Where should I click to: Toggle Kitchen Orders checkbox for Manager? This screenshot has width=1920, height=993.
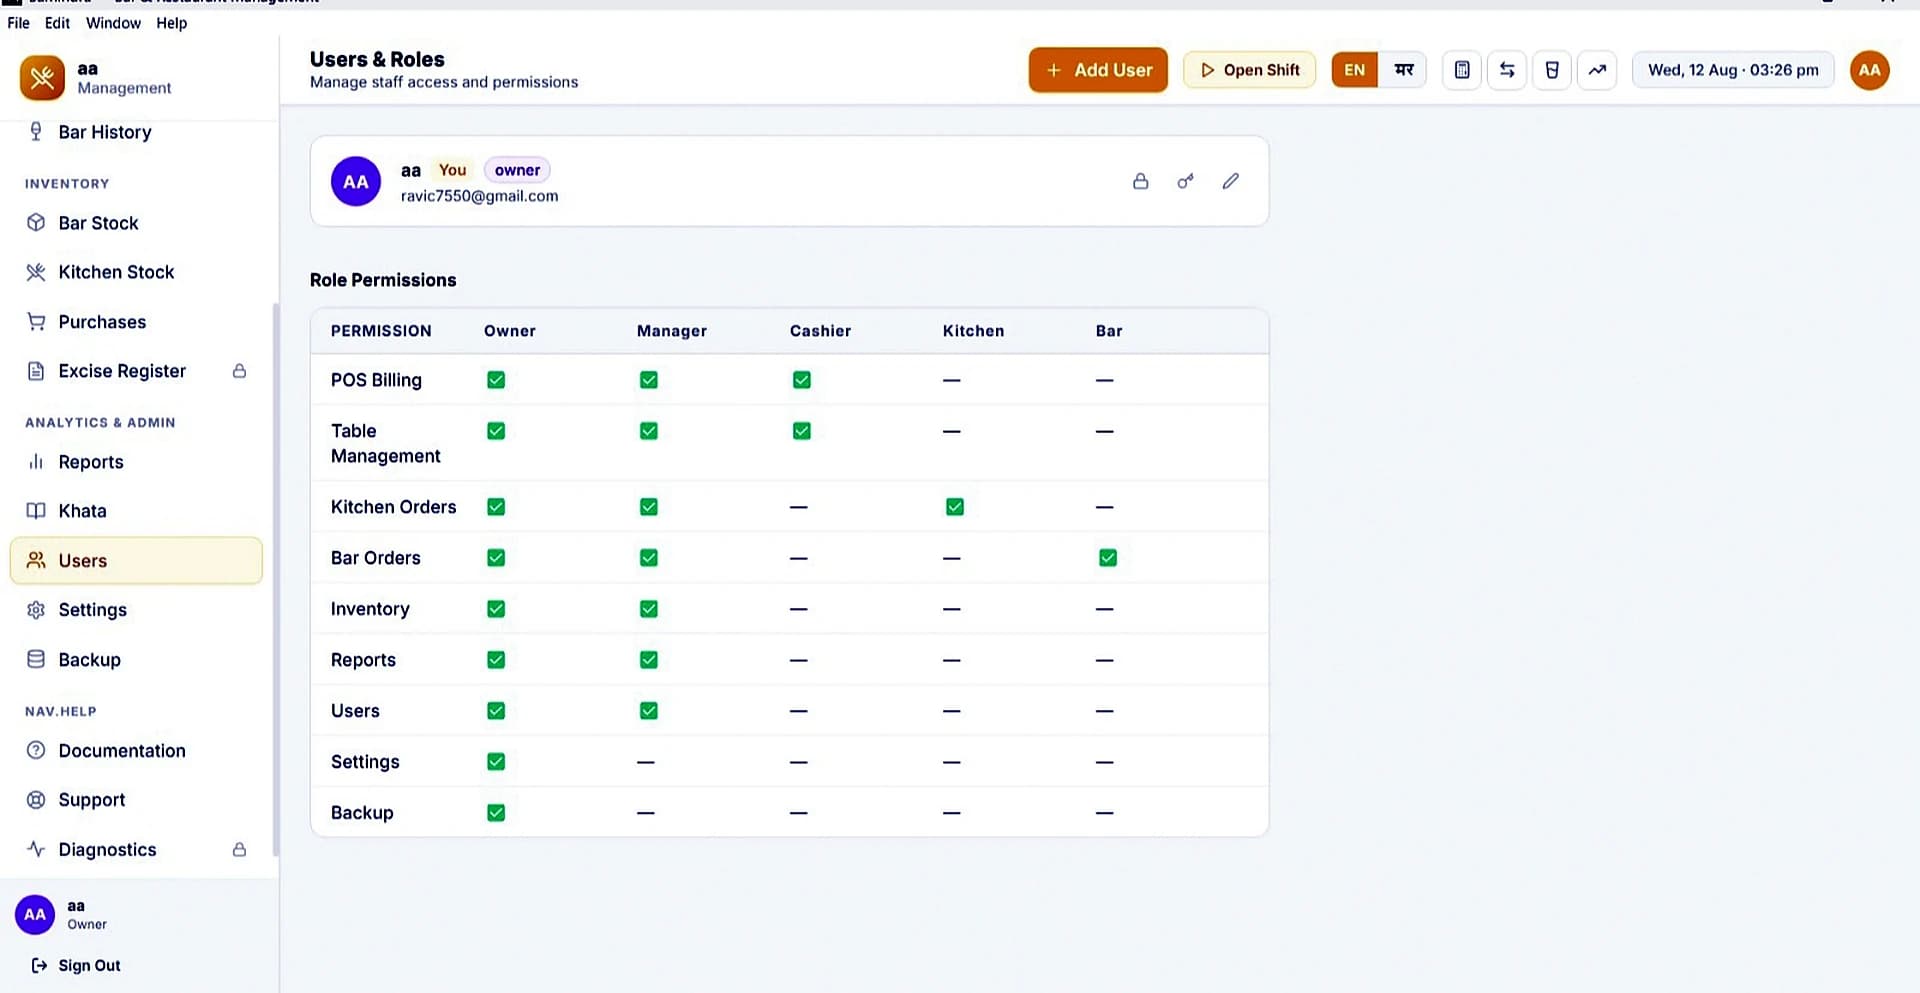(649, 507)
